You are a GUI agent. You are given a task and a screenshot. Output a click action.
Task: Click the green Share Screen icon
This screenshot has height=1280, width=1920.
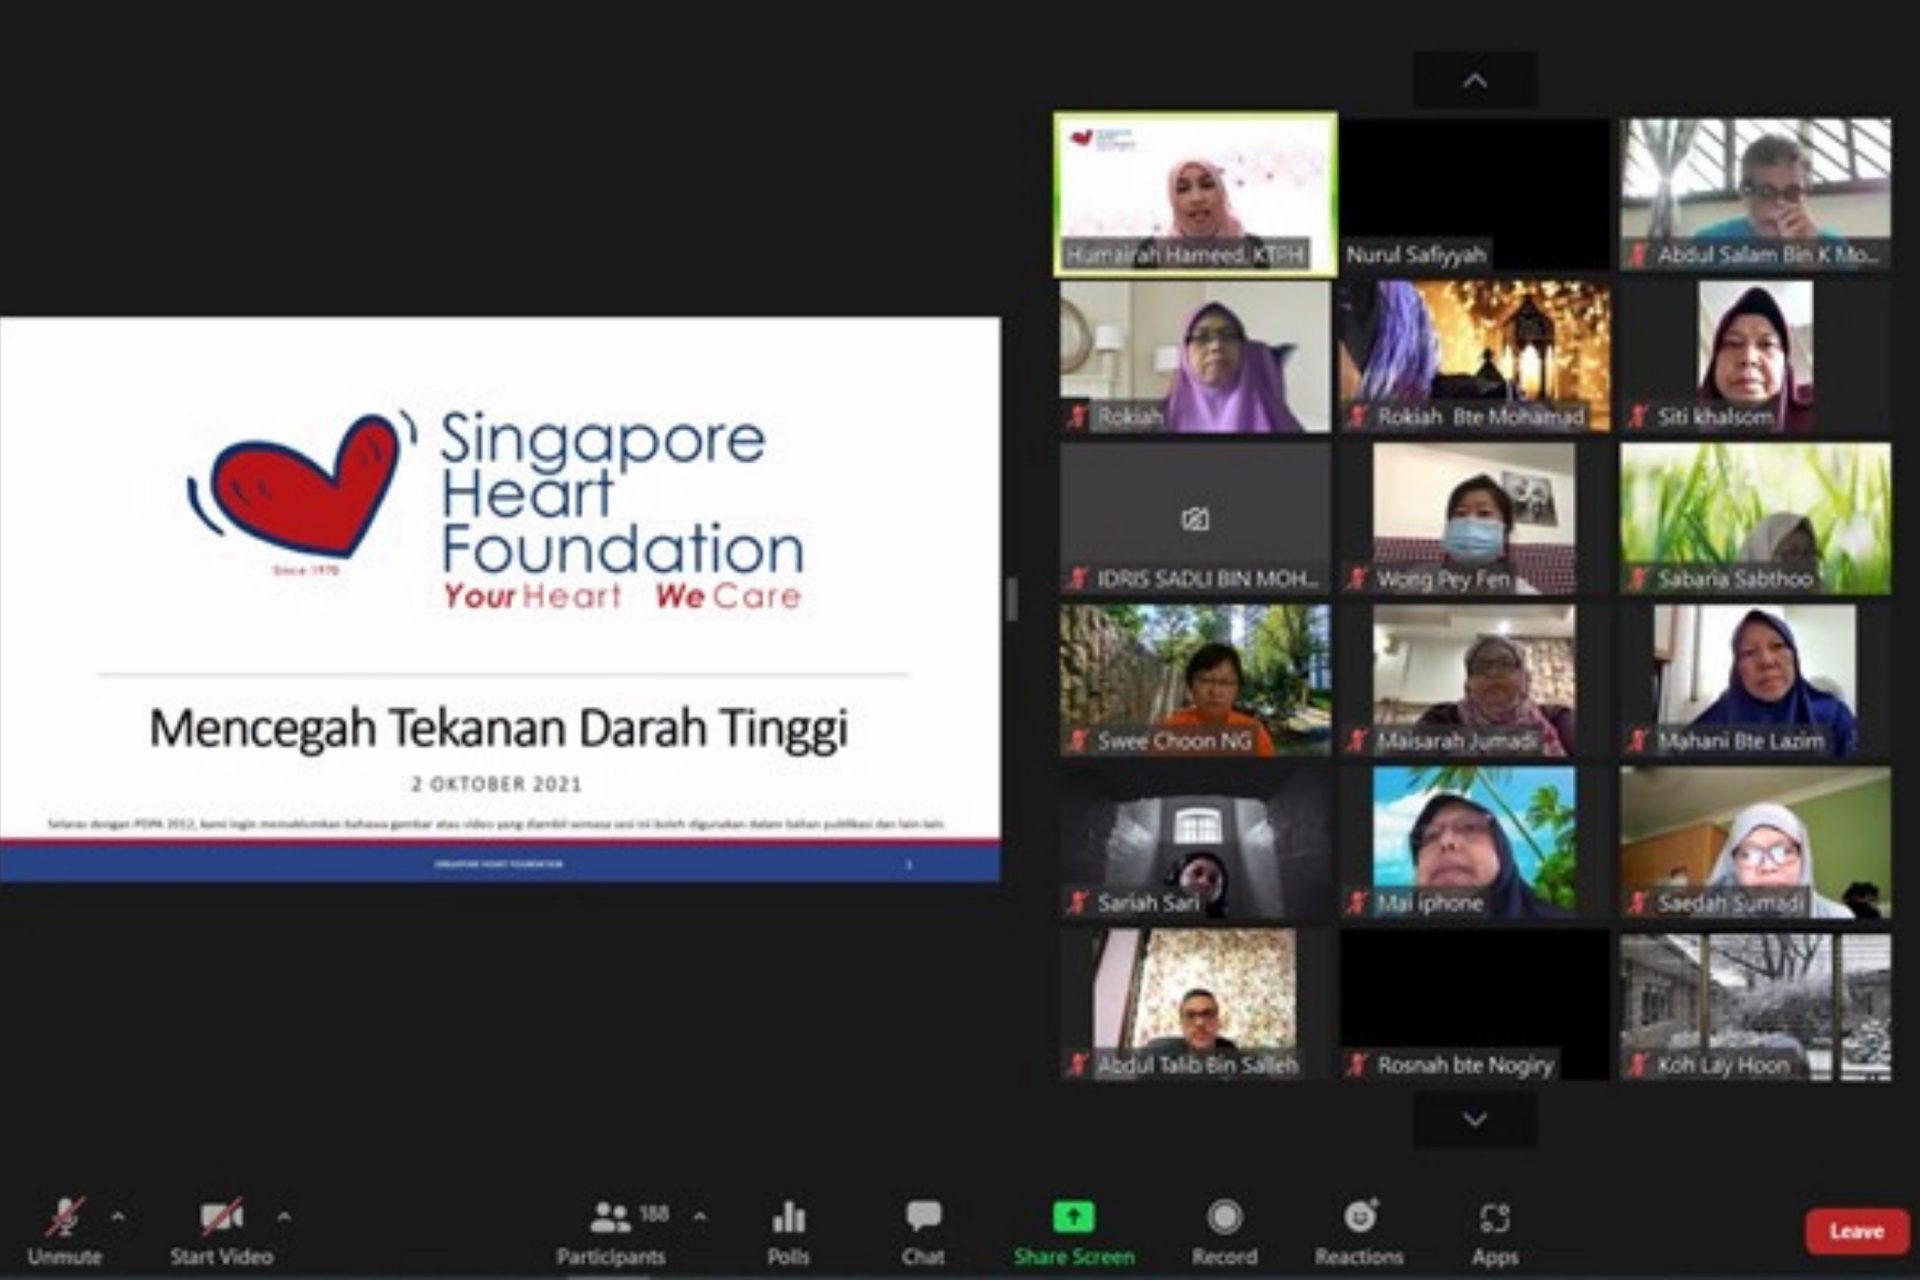(x=1074, y=1217)
